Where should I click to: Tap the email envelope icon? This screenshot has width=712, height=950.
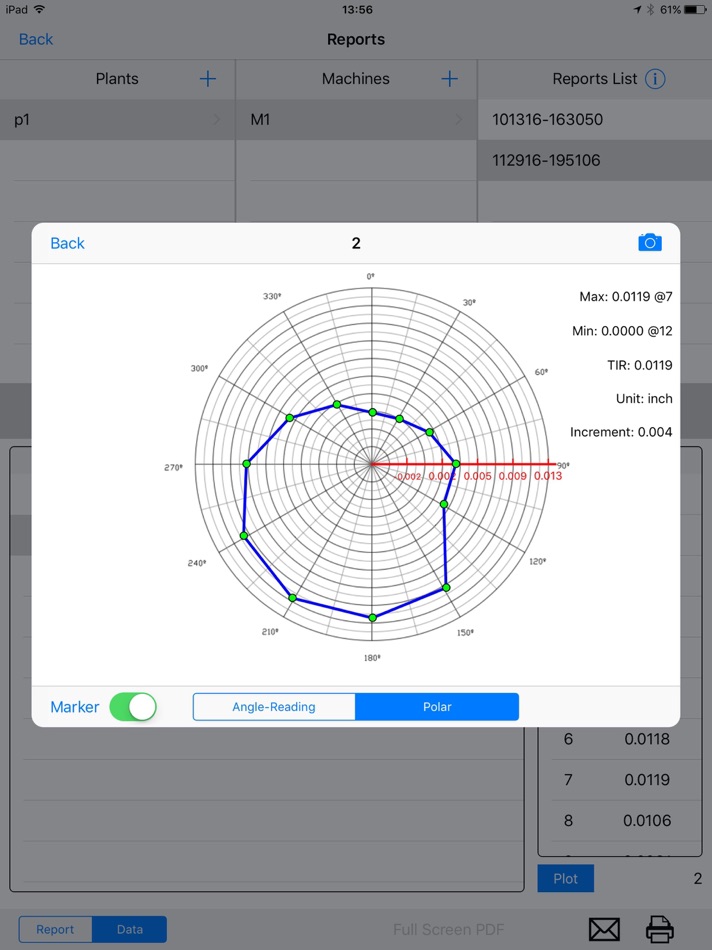tap(604, 929)
